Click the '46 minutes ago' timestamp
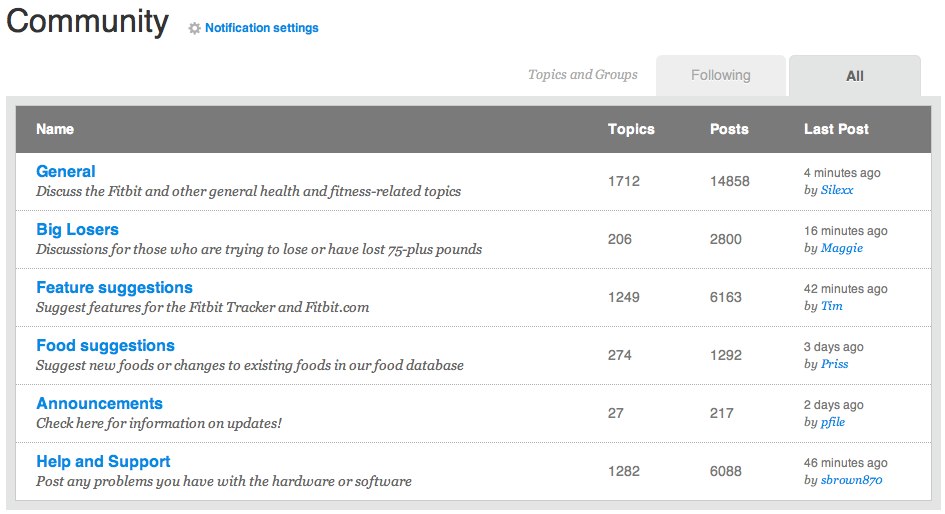This screenshot has width=945, height=514. (846, 463)
